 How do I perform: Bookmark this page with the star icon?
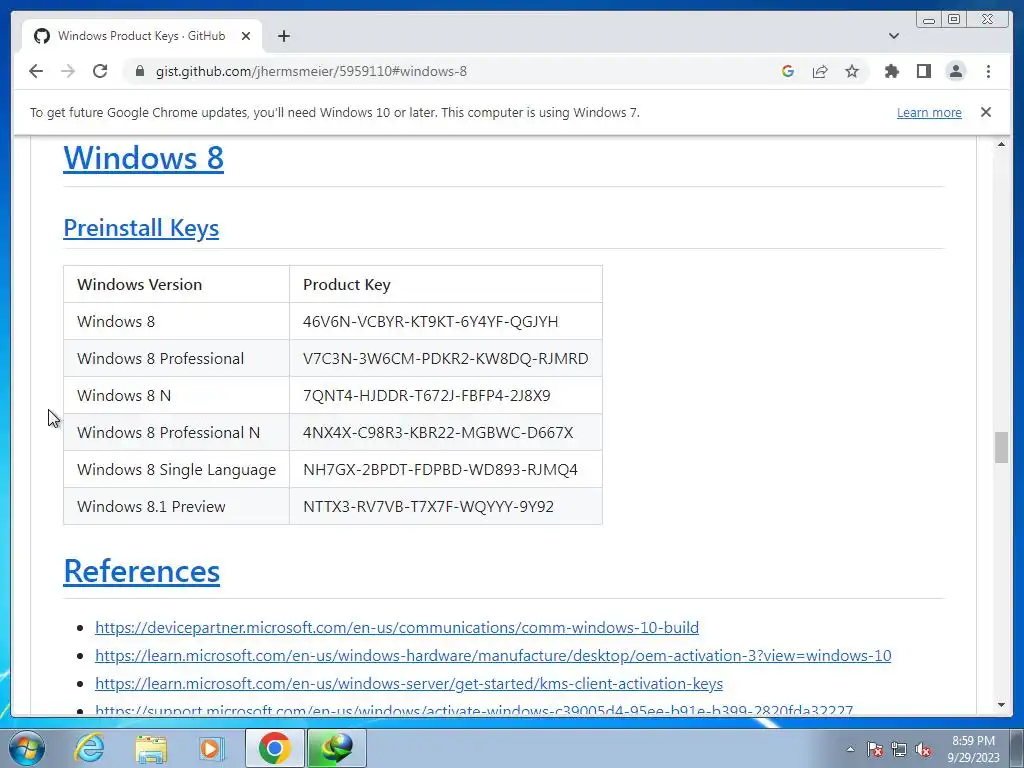[852, 71]
